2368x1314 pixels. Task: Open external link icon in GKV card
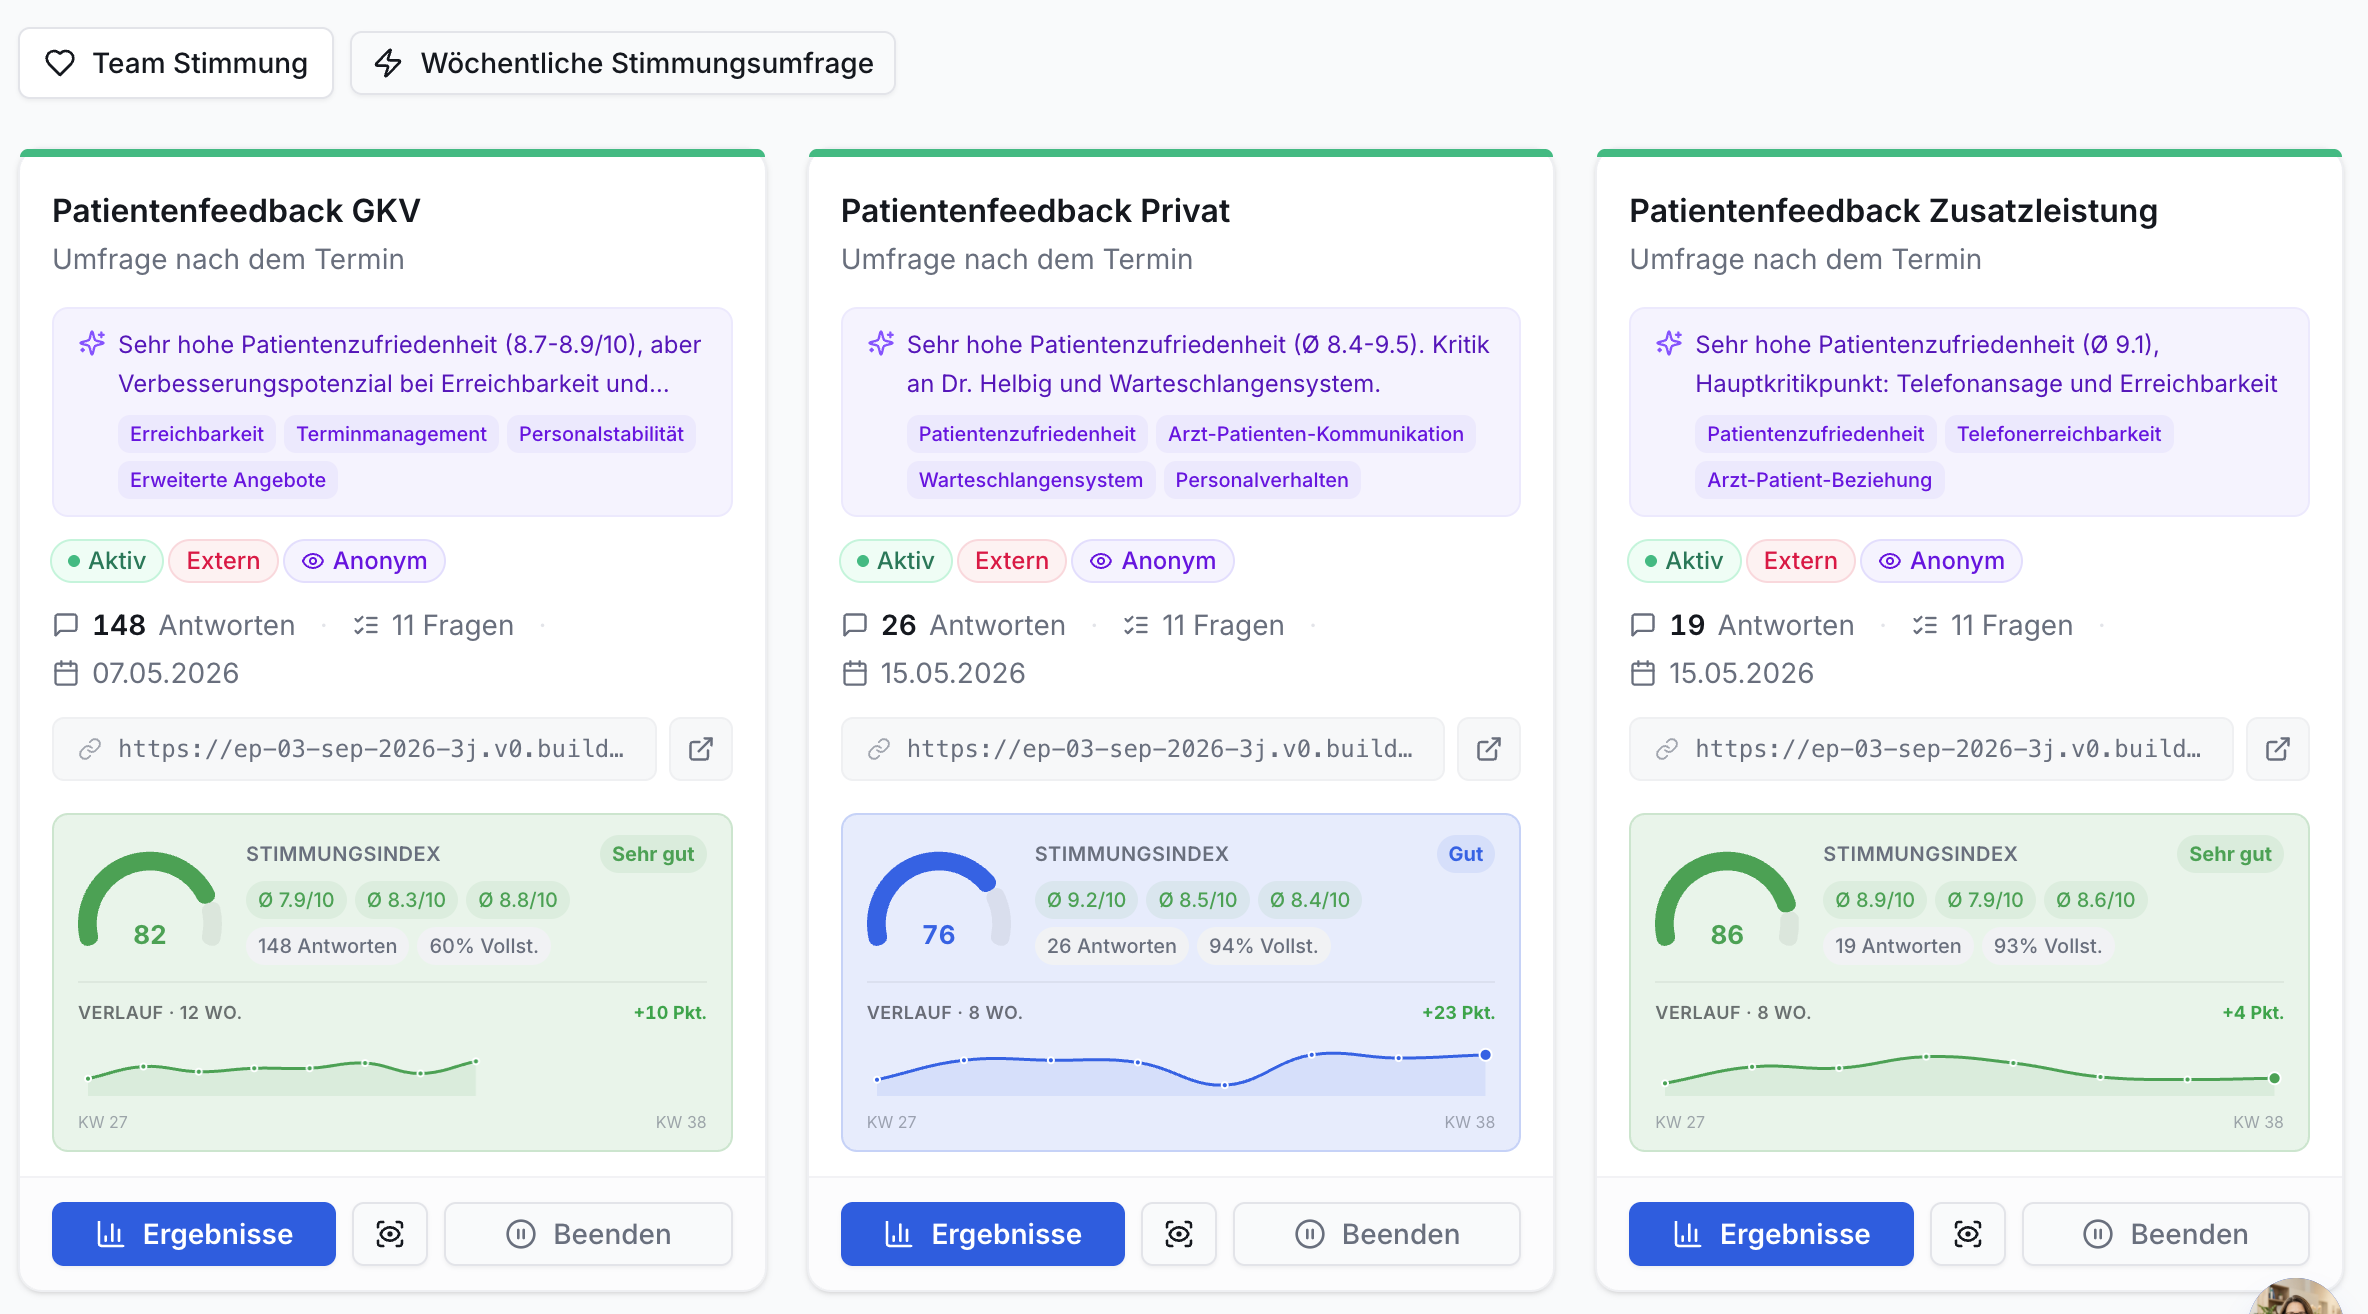[x=700, y=749]
